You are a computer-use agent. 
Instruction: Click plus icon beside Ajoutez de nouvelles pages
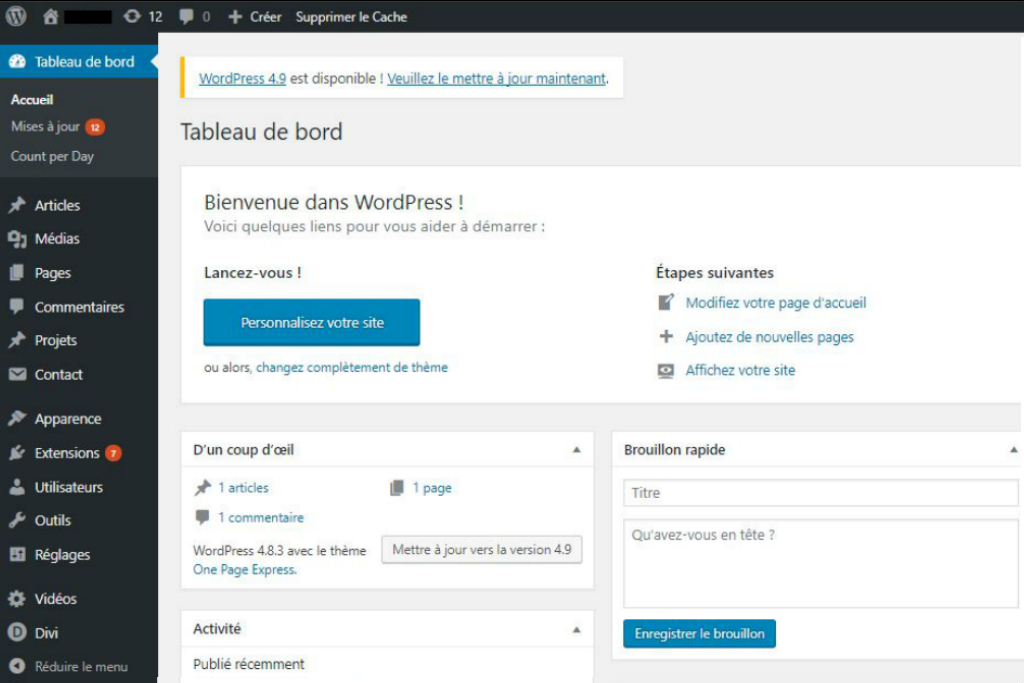point(665,336)
